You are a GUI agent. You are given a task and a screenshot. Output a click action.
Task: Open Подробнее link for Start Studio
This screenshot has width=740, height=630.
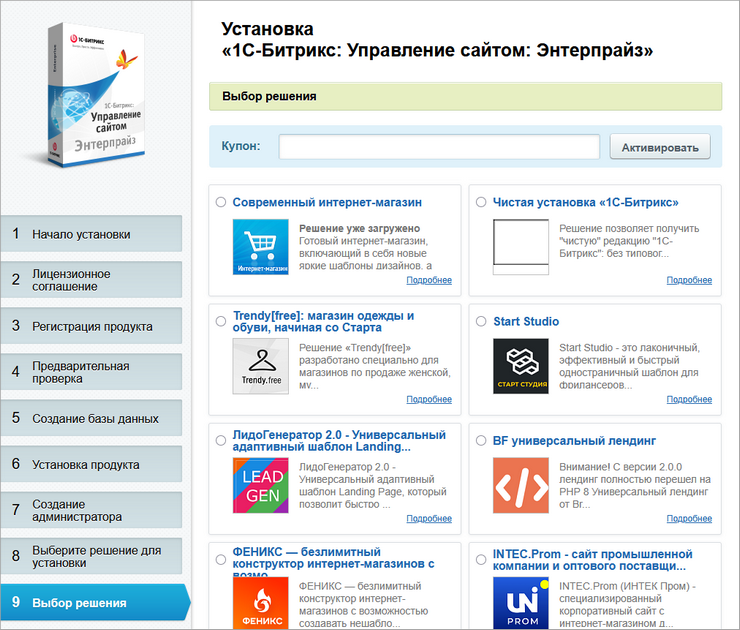click(x=689, y=399)
